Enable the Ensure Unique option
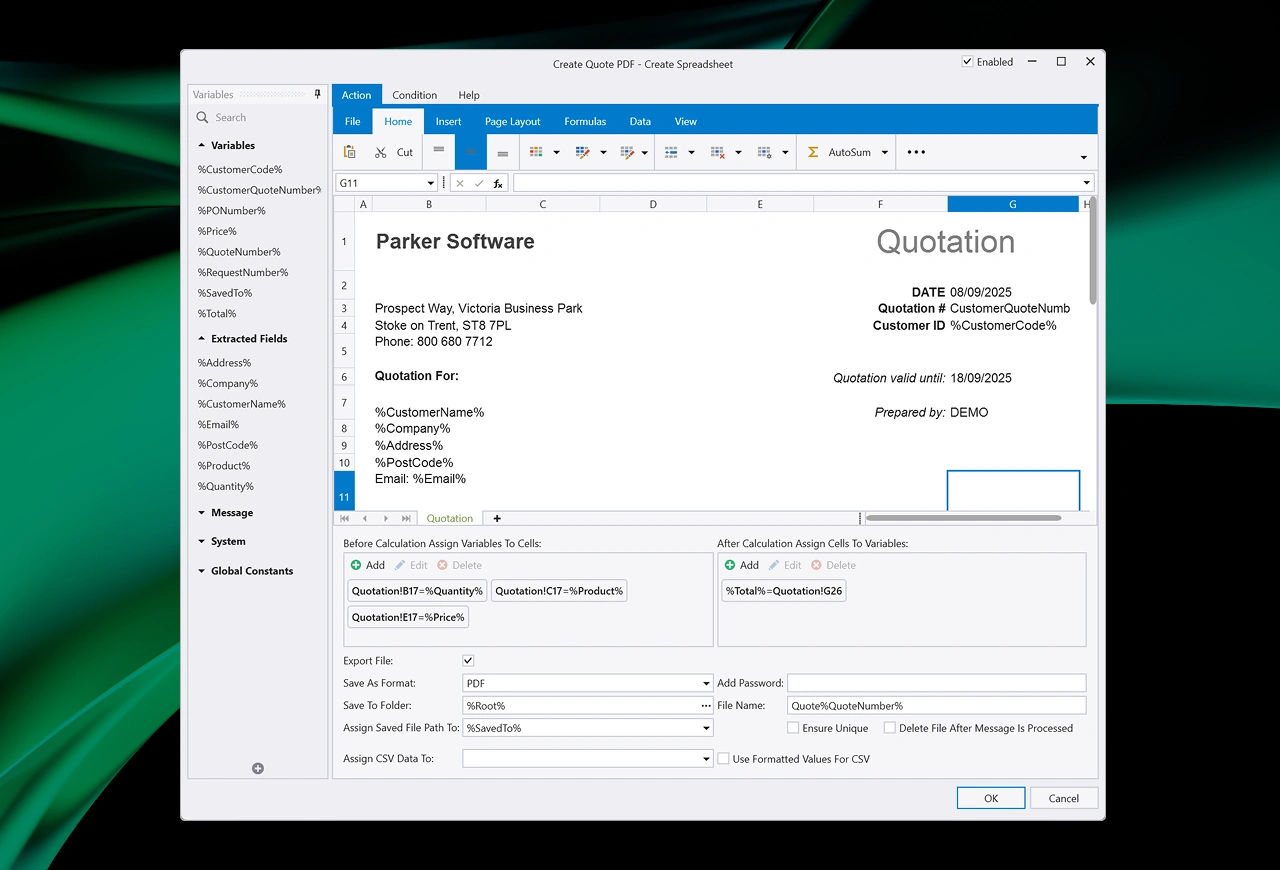This screenshot has width=1280, height=870. [x=793, y=728]
